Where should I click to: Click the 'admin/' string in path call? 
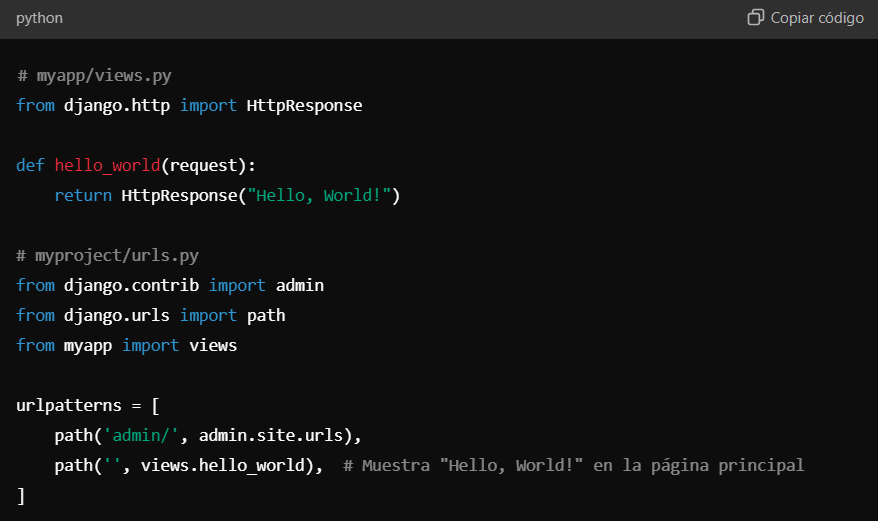(x=141, y=435)
